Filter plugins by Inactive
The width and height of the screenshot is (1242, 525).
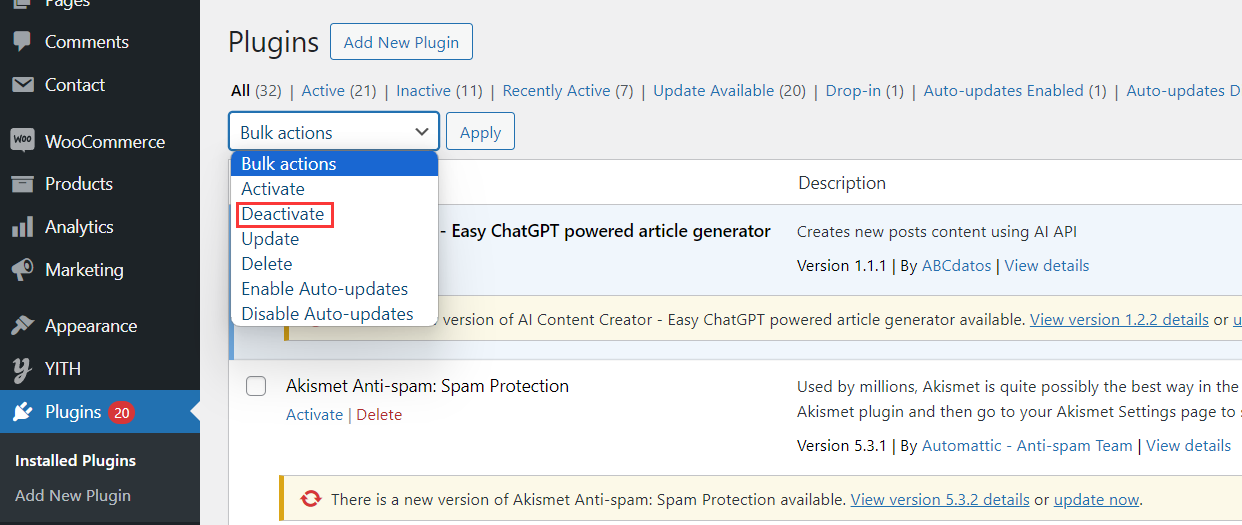tap(423, 91)
